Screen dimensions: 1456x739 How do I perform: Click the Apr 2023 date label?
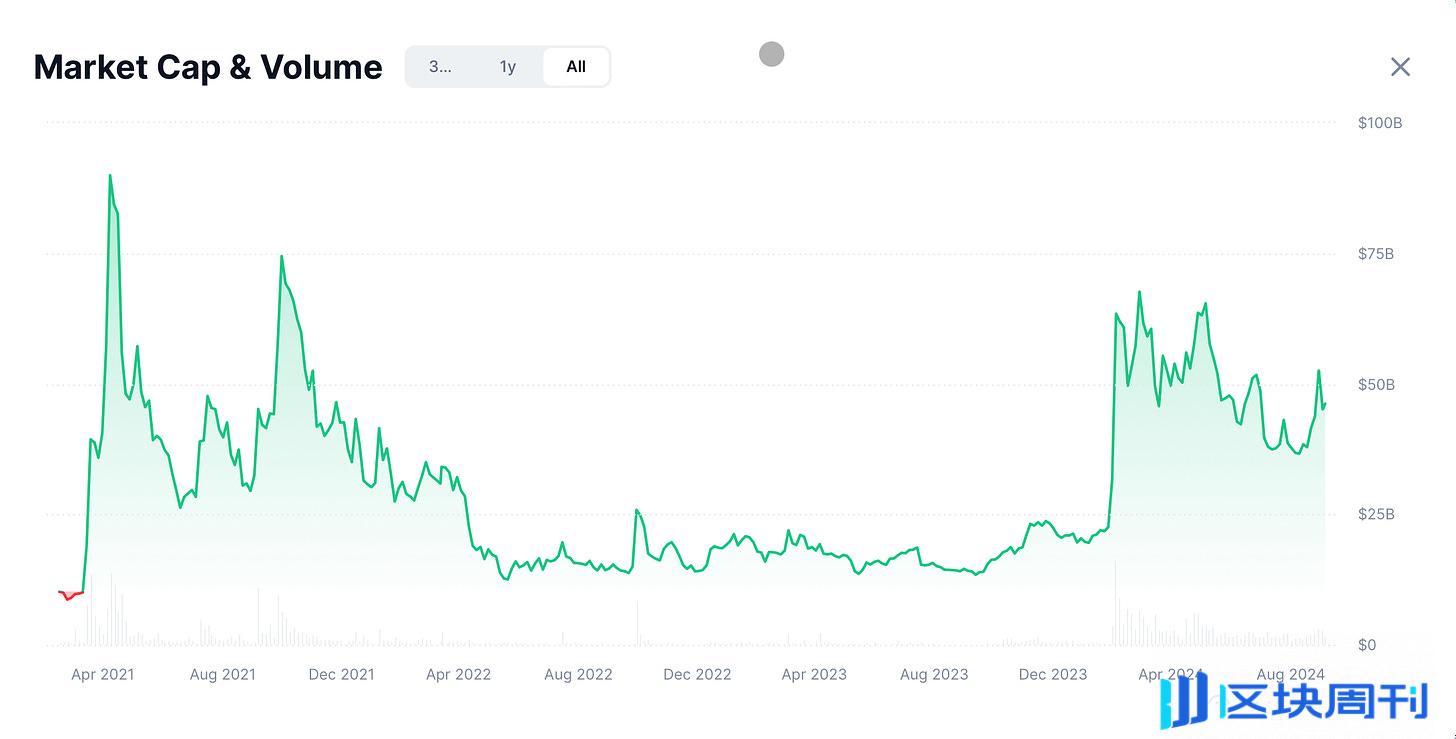coord(815,675)
